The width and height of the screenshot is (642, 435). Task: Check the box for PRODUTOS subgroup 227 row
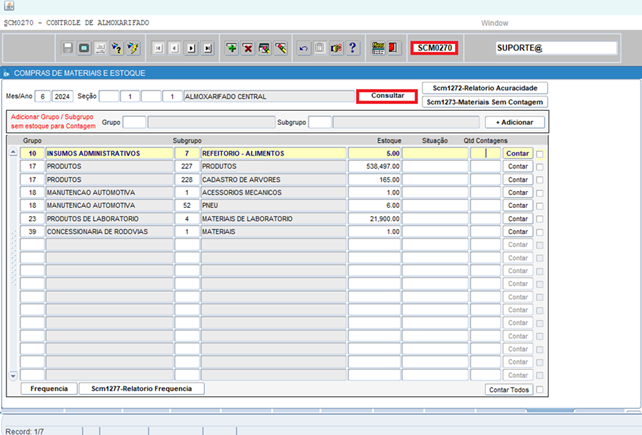[x=540, y=167]
